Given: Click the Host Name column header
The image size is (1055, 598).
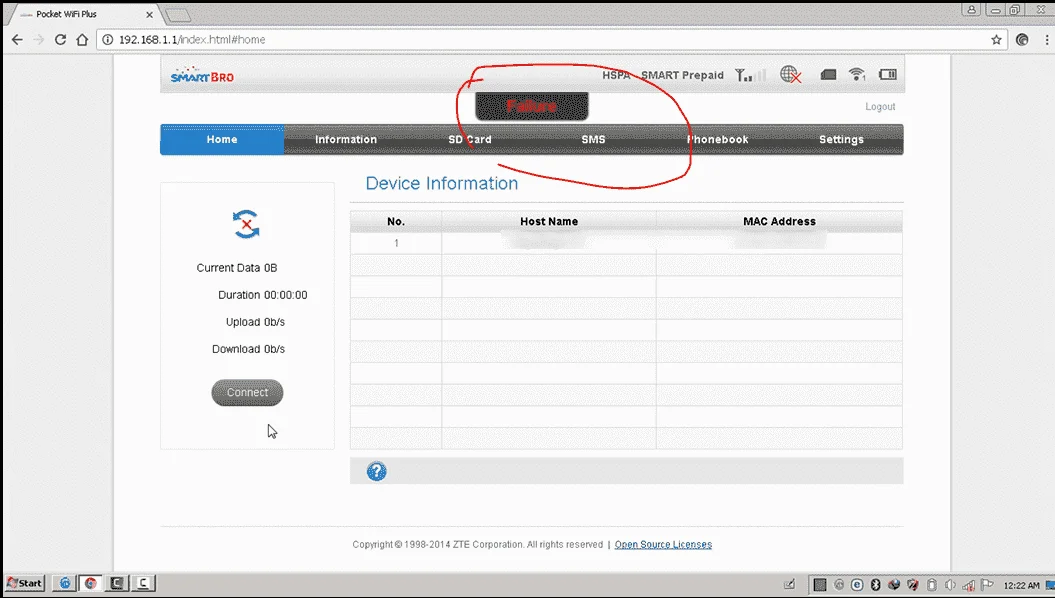Looking at the screenshot, I should [x=548, y=221].
